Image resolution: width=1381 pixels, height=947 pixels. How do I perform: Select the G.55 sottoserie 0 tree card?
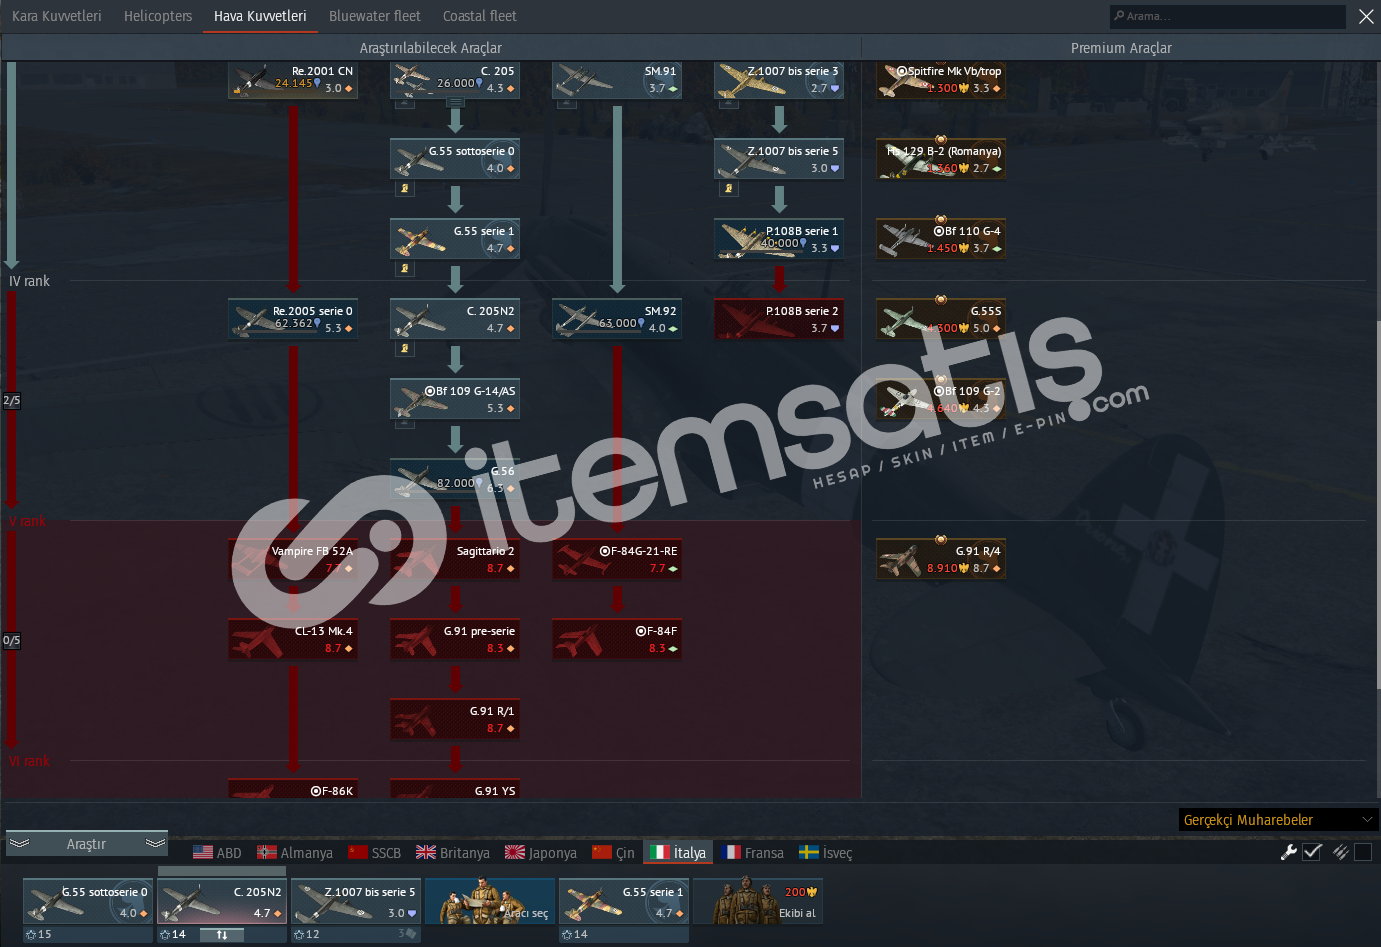pos(455,160)
